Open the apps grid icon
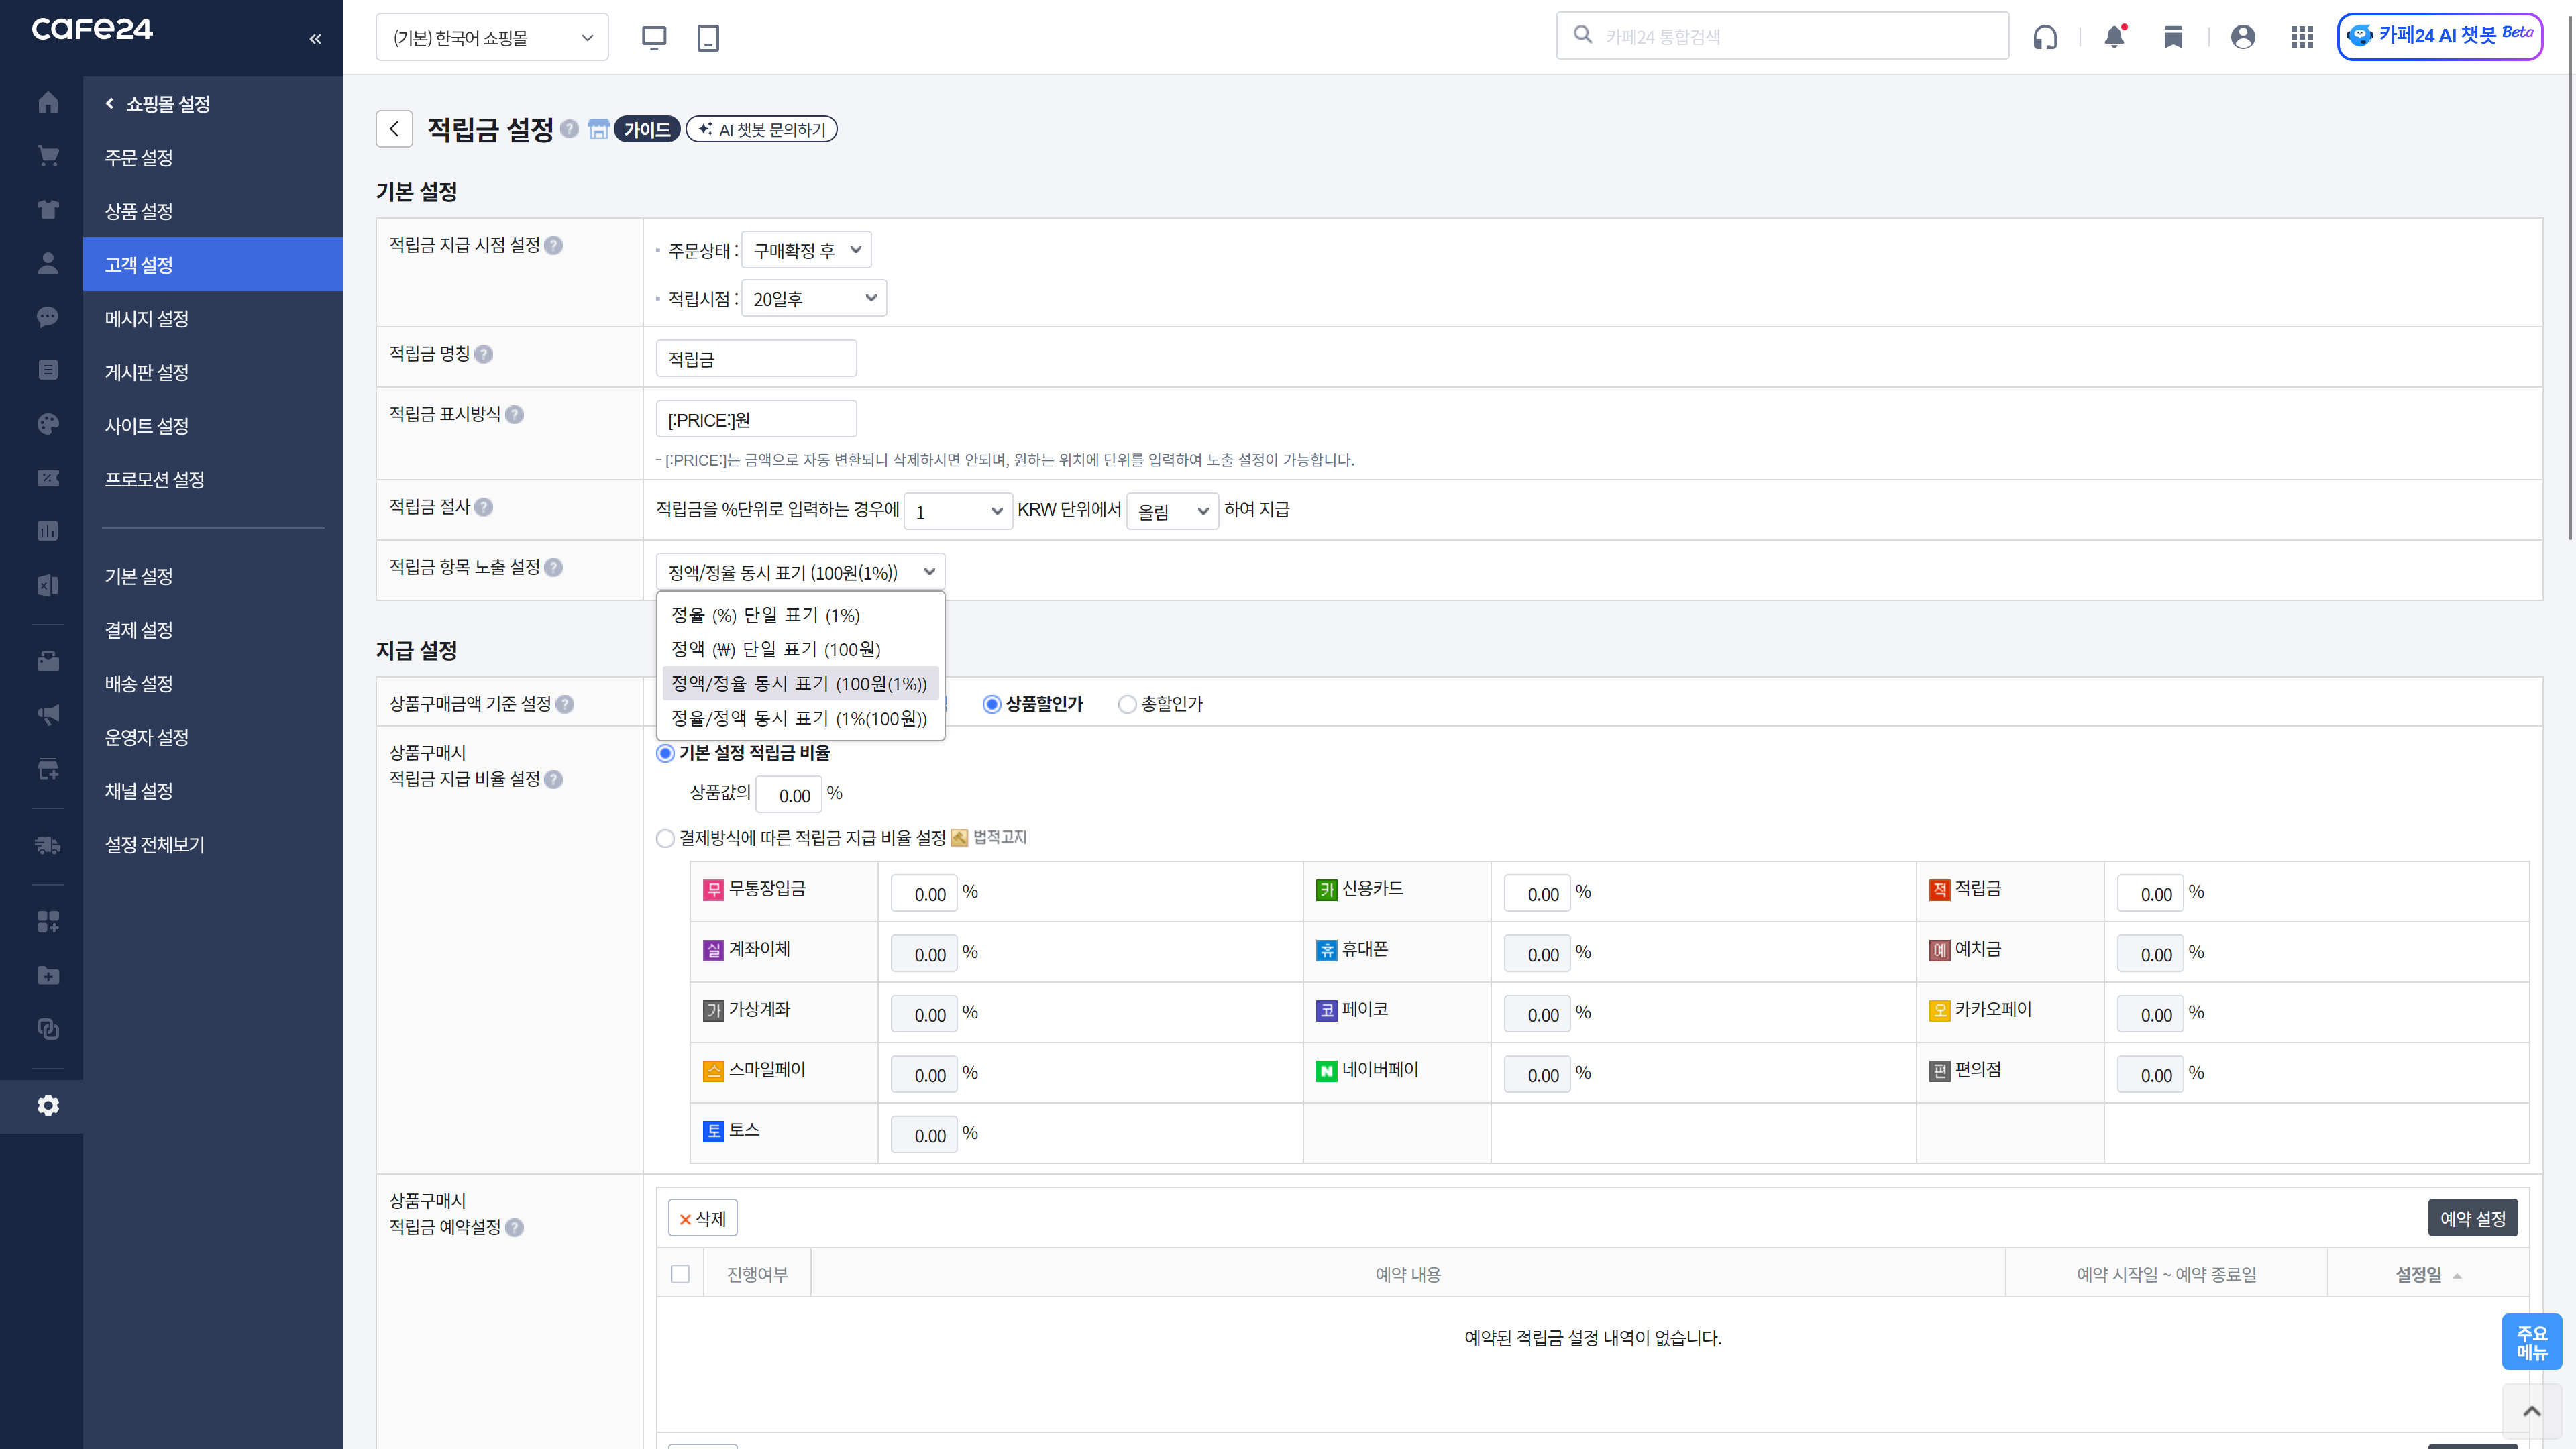This screenshot has width=2576, height=1449. pos(2301,37)
